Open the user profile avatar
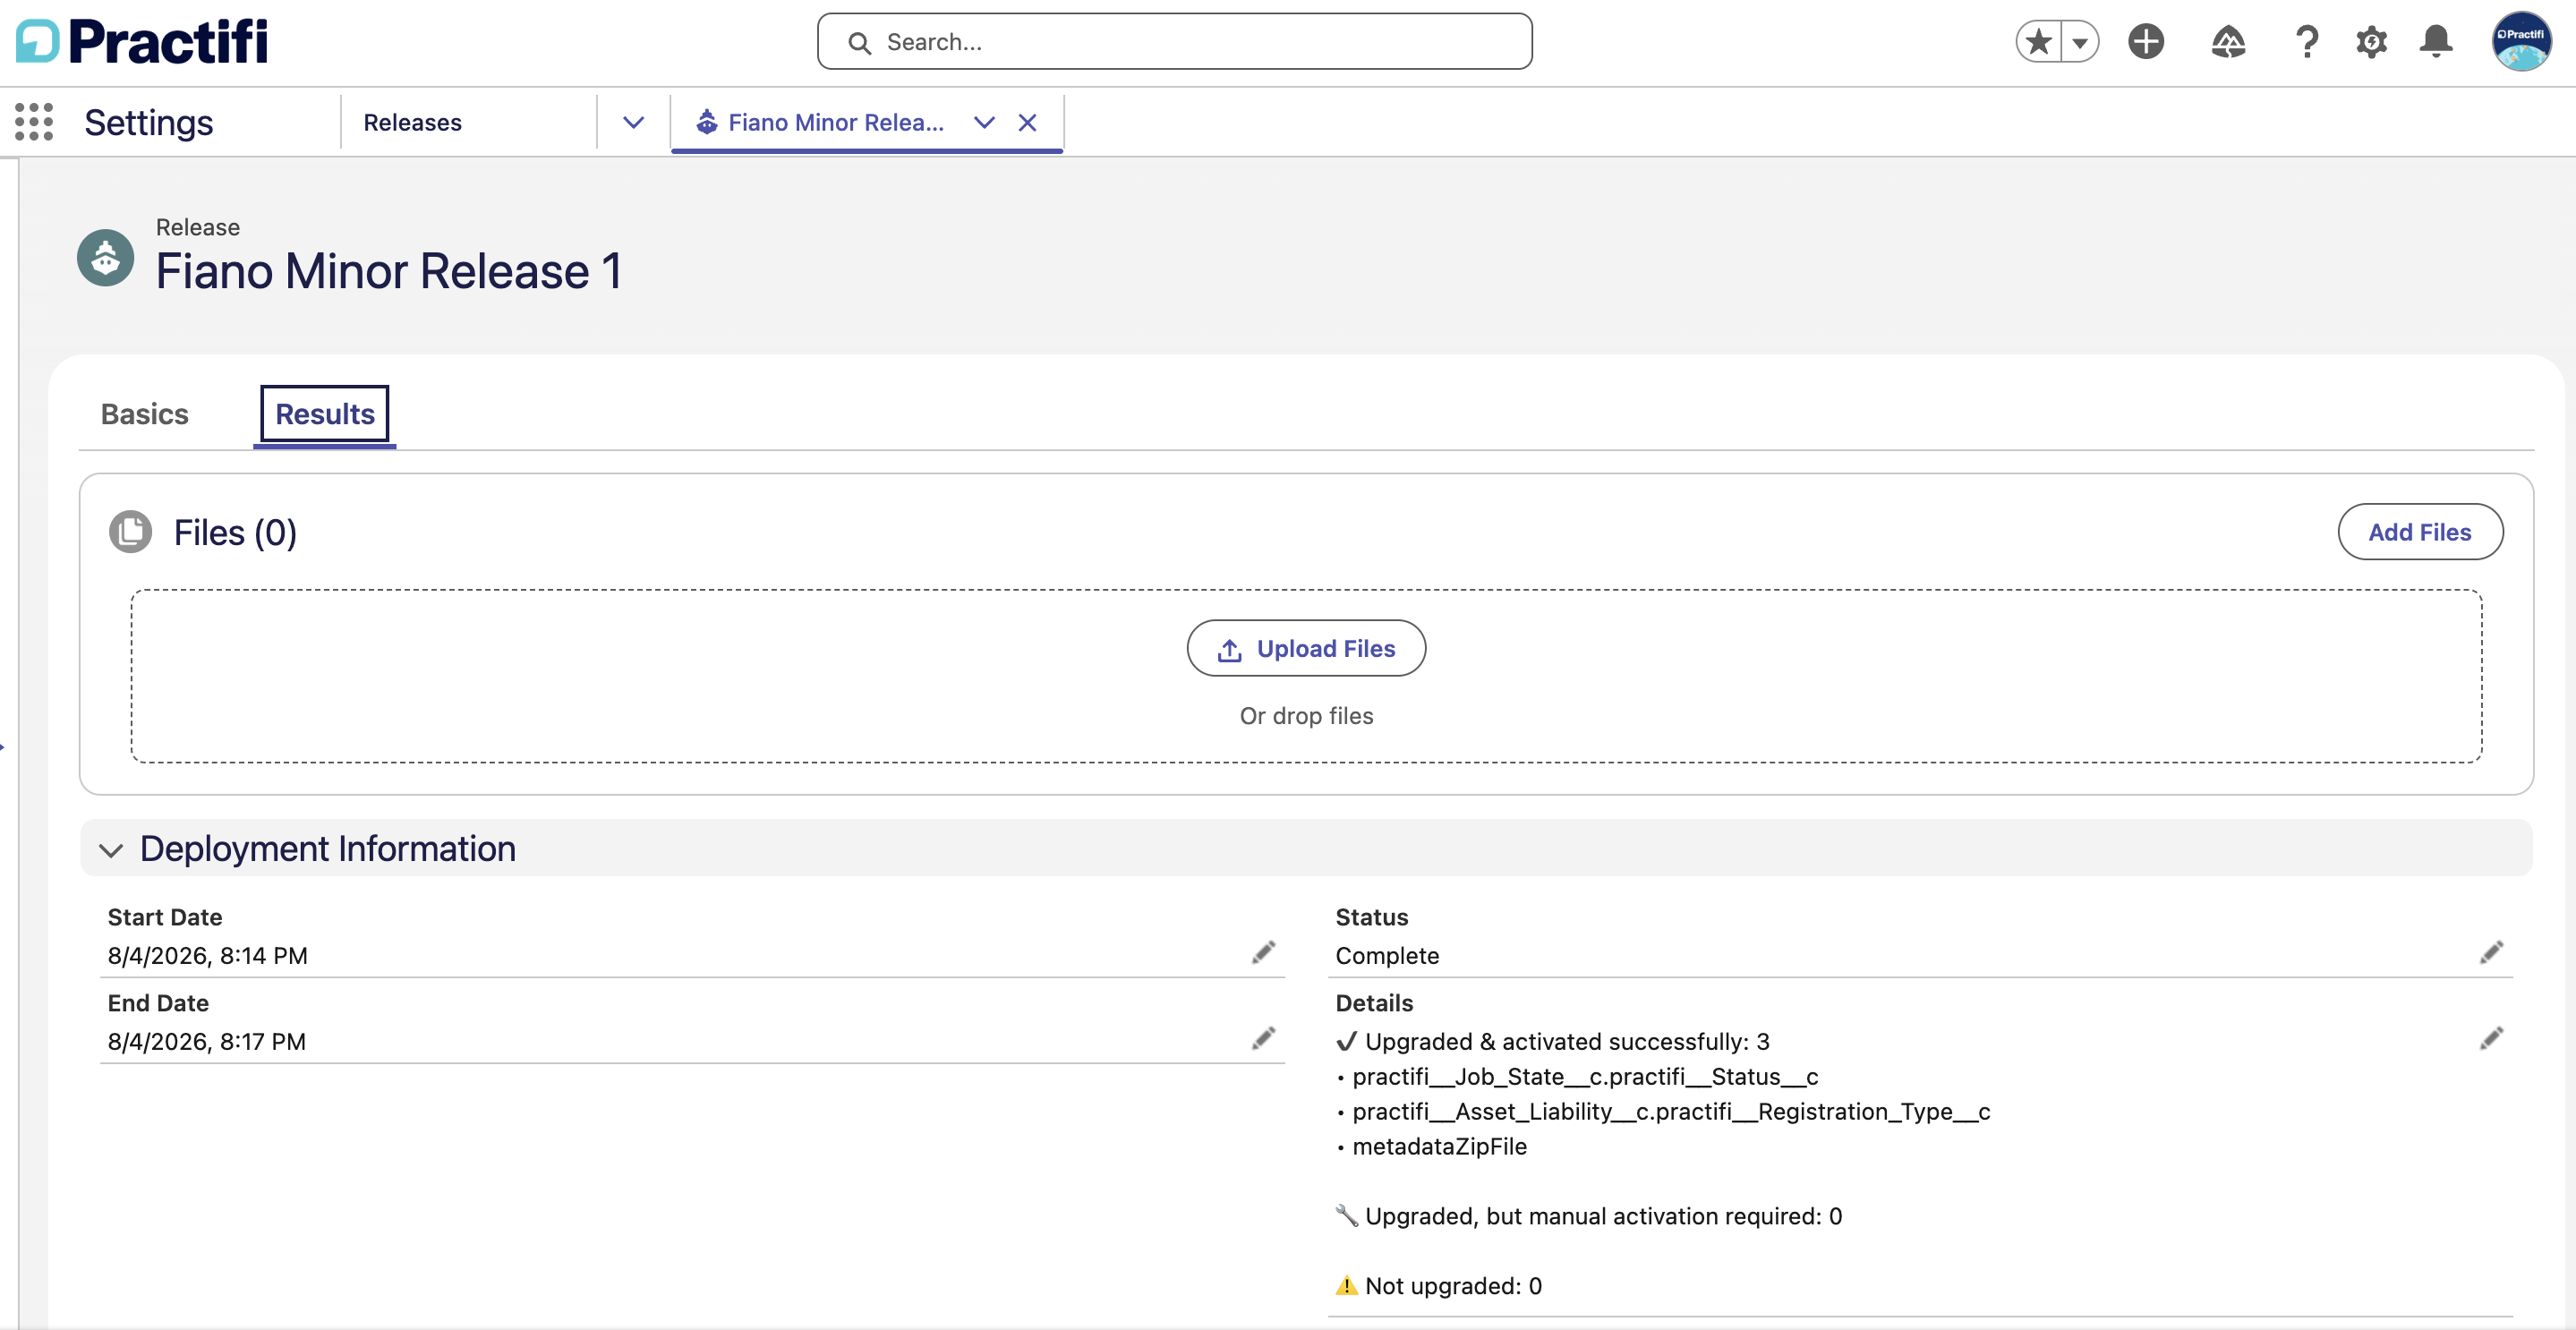Viewport: 2576px width, 1330px height. [2521, 42]
